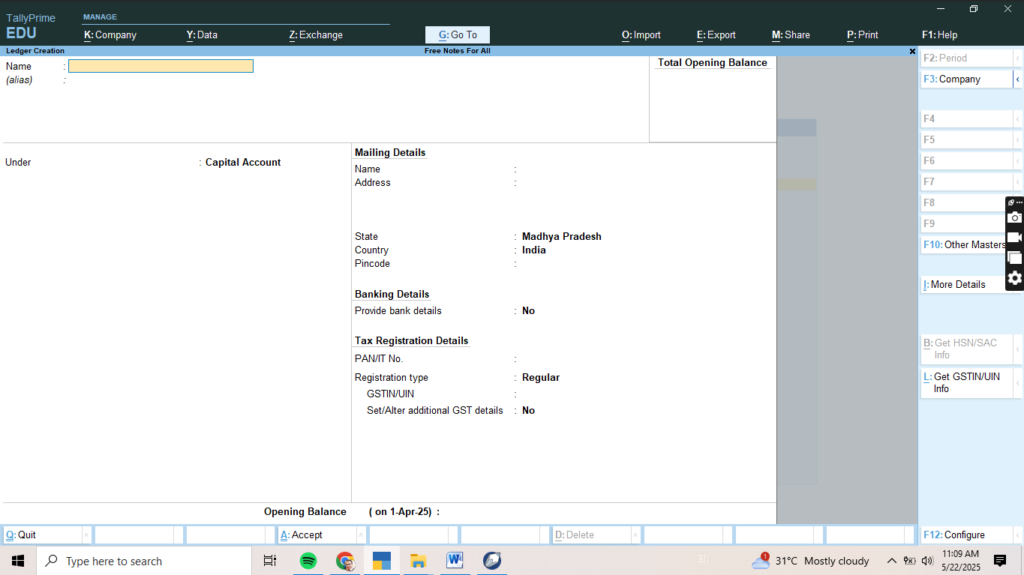Open the Y: Data menu
This screenshot has width=1024, height=575.
click(202, 35)
